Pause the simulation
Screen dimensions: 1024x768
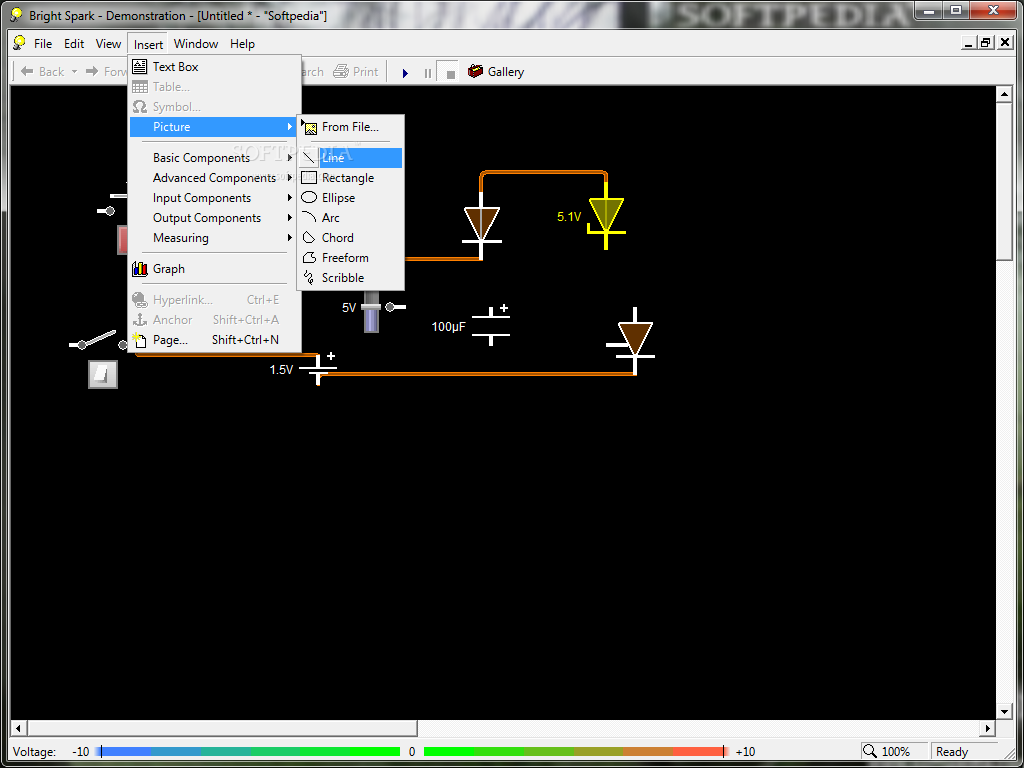pyautogui.click(x=428, y=72)
